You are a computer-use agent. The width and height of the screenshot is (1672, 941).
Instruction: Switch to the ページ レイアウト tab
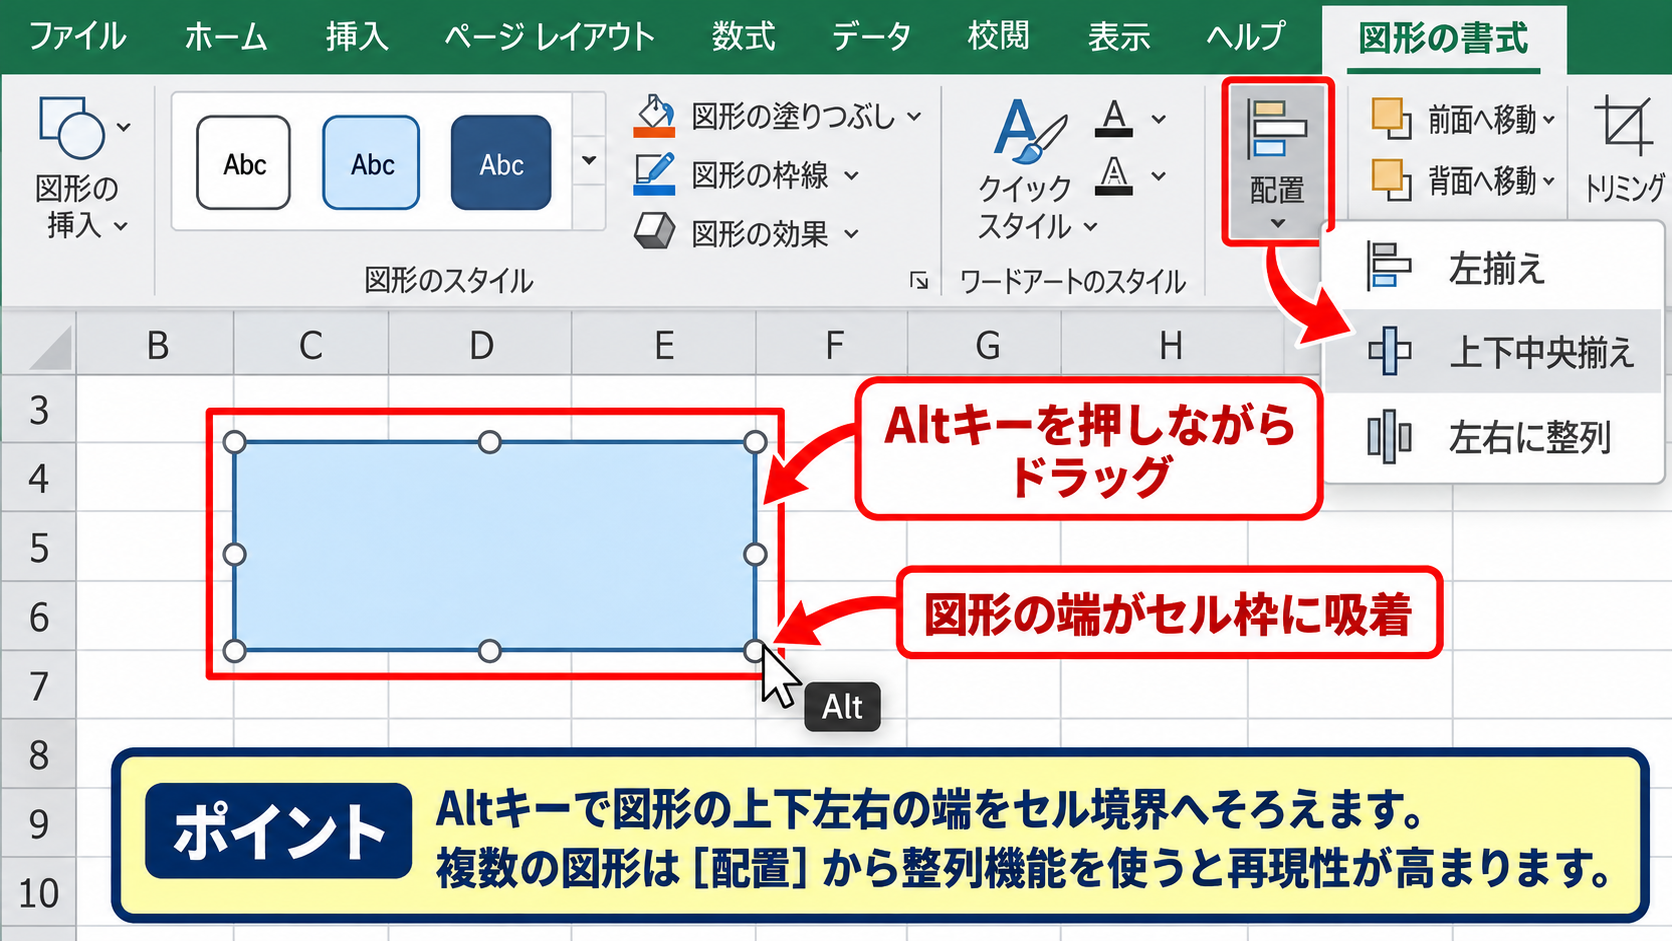coord(549,37)
